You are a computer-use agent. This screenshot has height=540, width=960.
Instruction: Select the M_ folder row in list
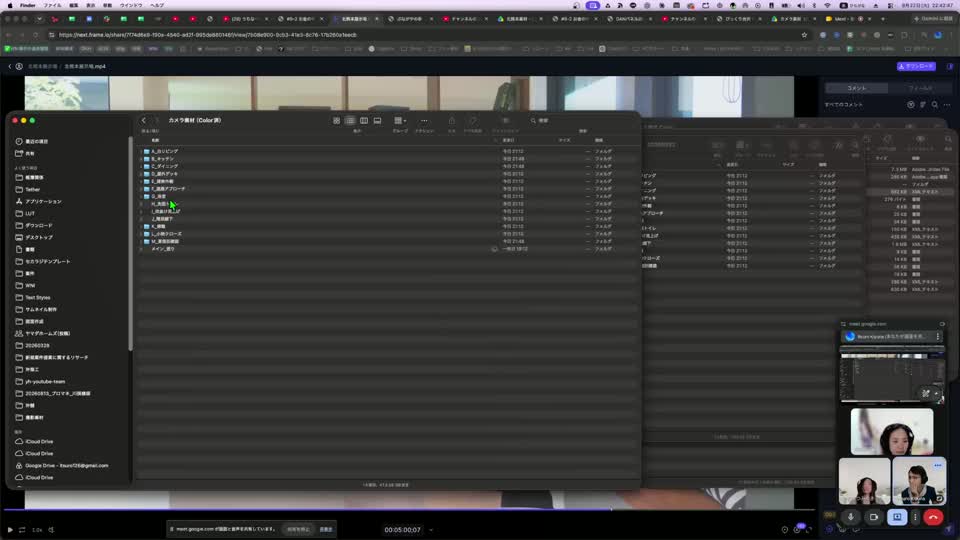coord(386,241)
